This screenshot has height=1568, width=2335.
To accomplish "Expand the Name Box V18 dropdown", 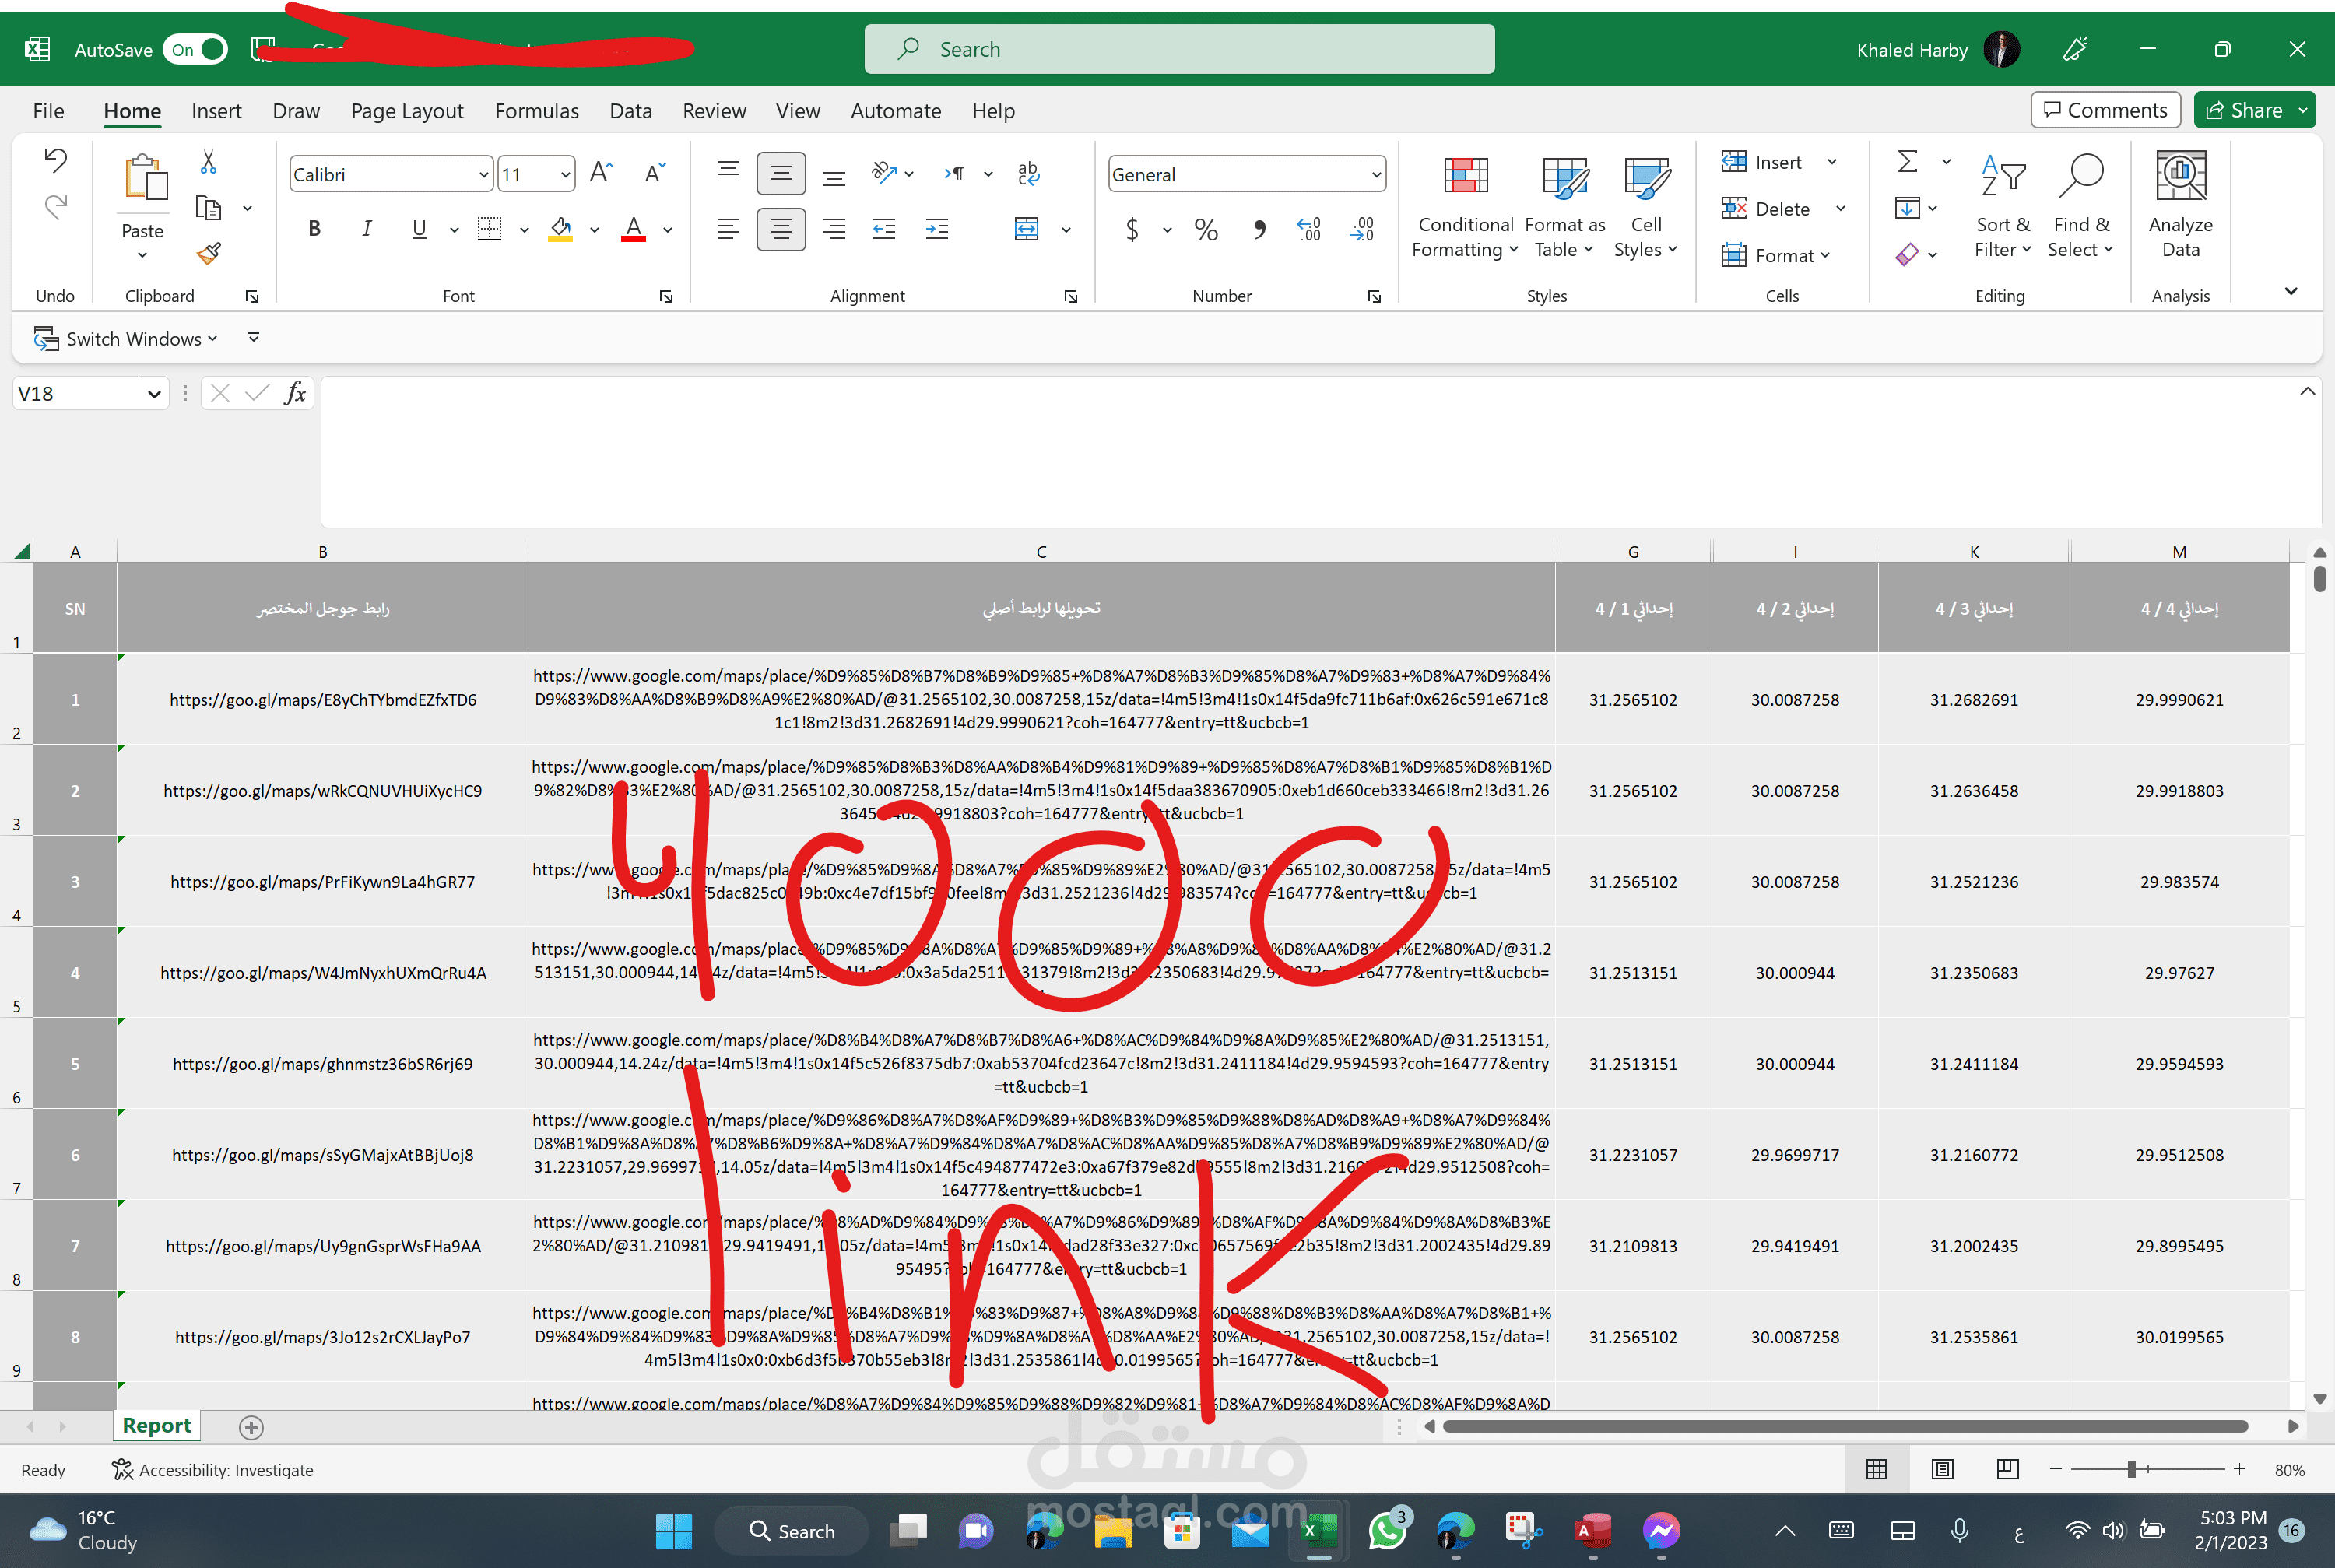I will [154, 394].
